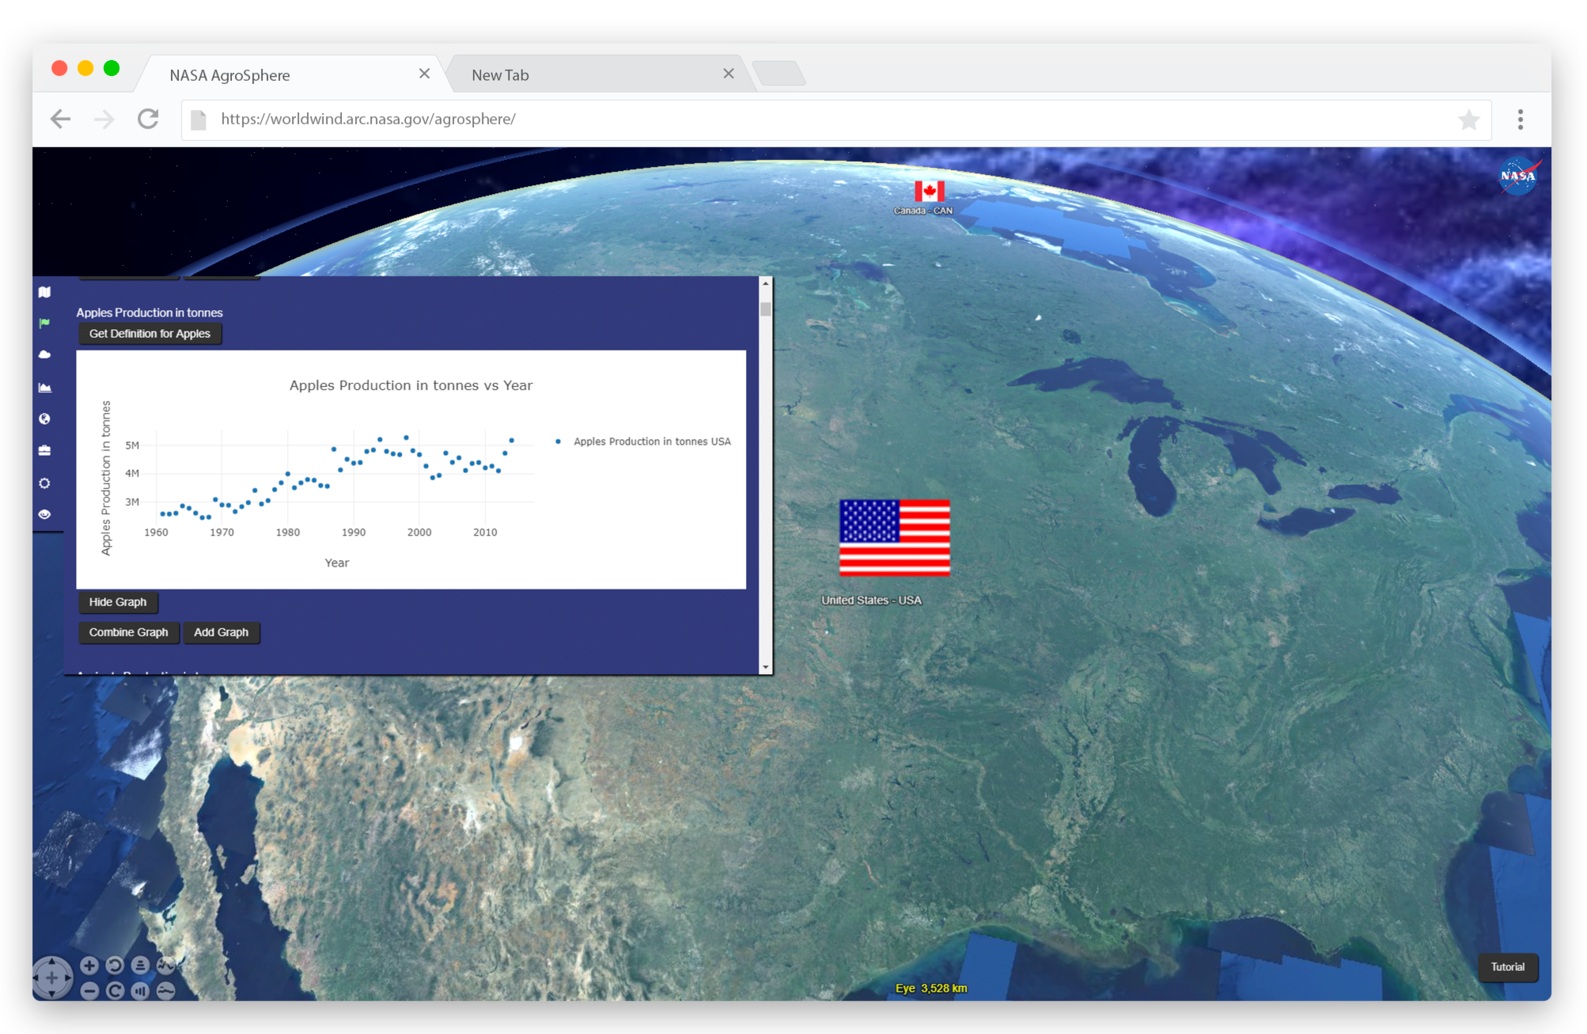Image resolution: width=1587 pixels, height=1034 pixels.
Task: Open the briefcase sidebar icon
Action: pyautogui.click(x=44, y=451)
